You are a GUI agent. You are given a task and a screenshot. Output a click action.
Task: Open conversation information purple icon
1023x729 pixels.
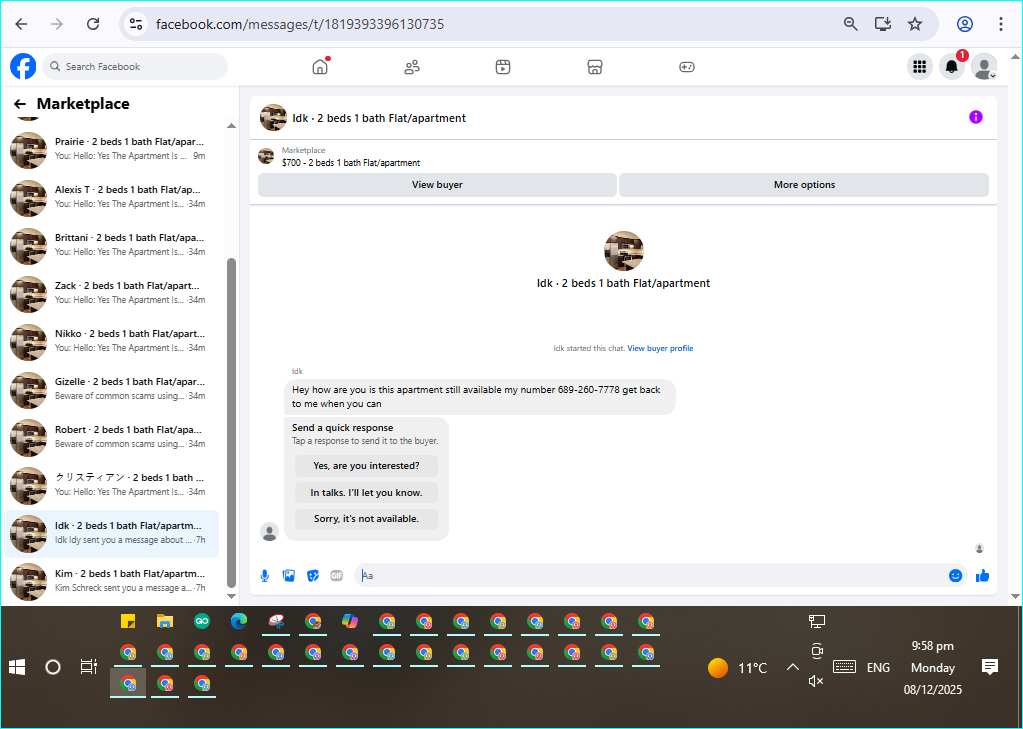coord(975,117)
